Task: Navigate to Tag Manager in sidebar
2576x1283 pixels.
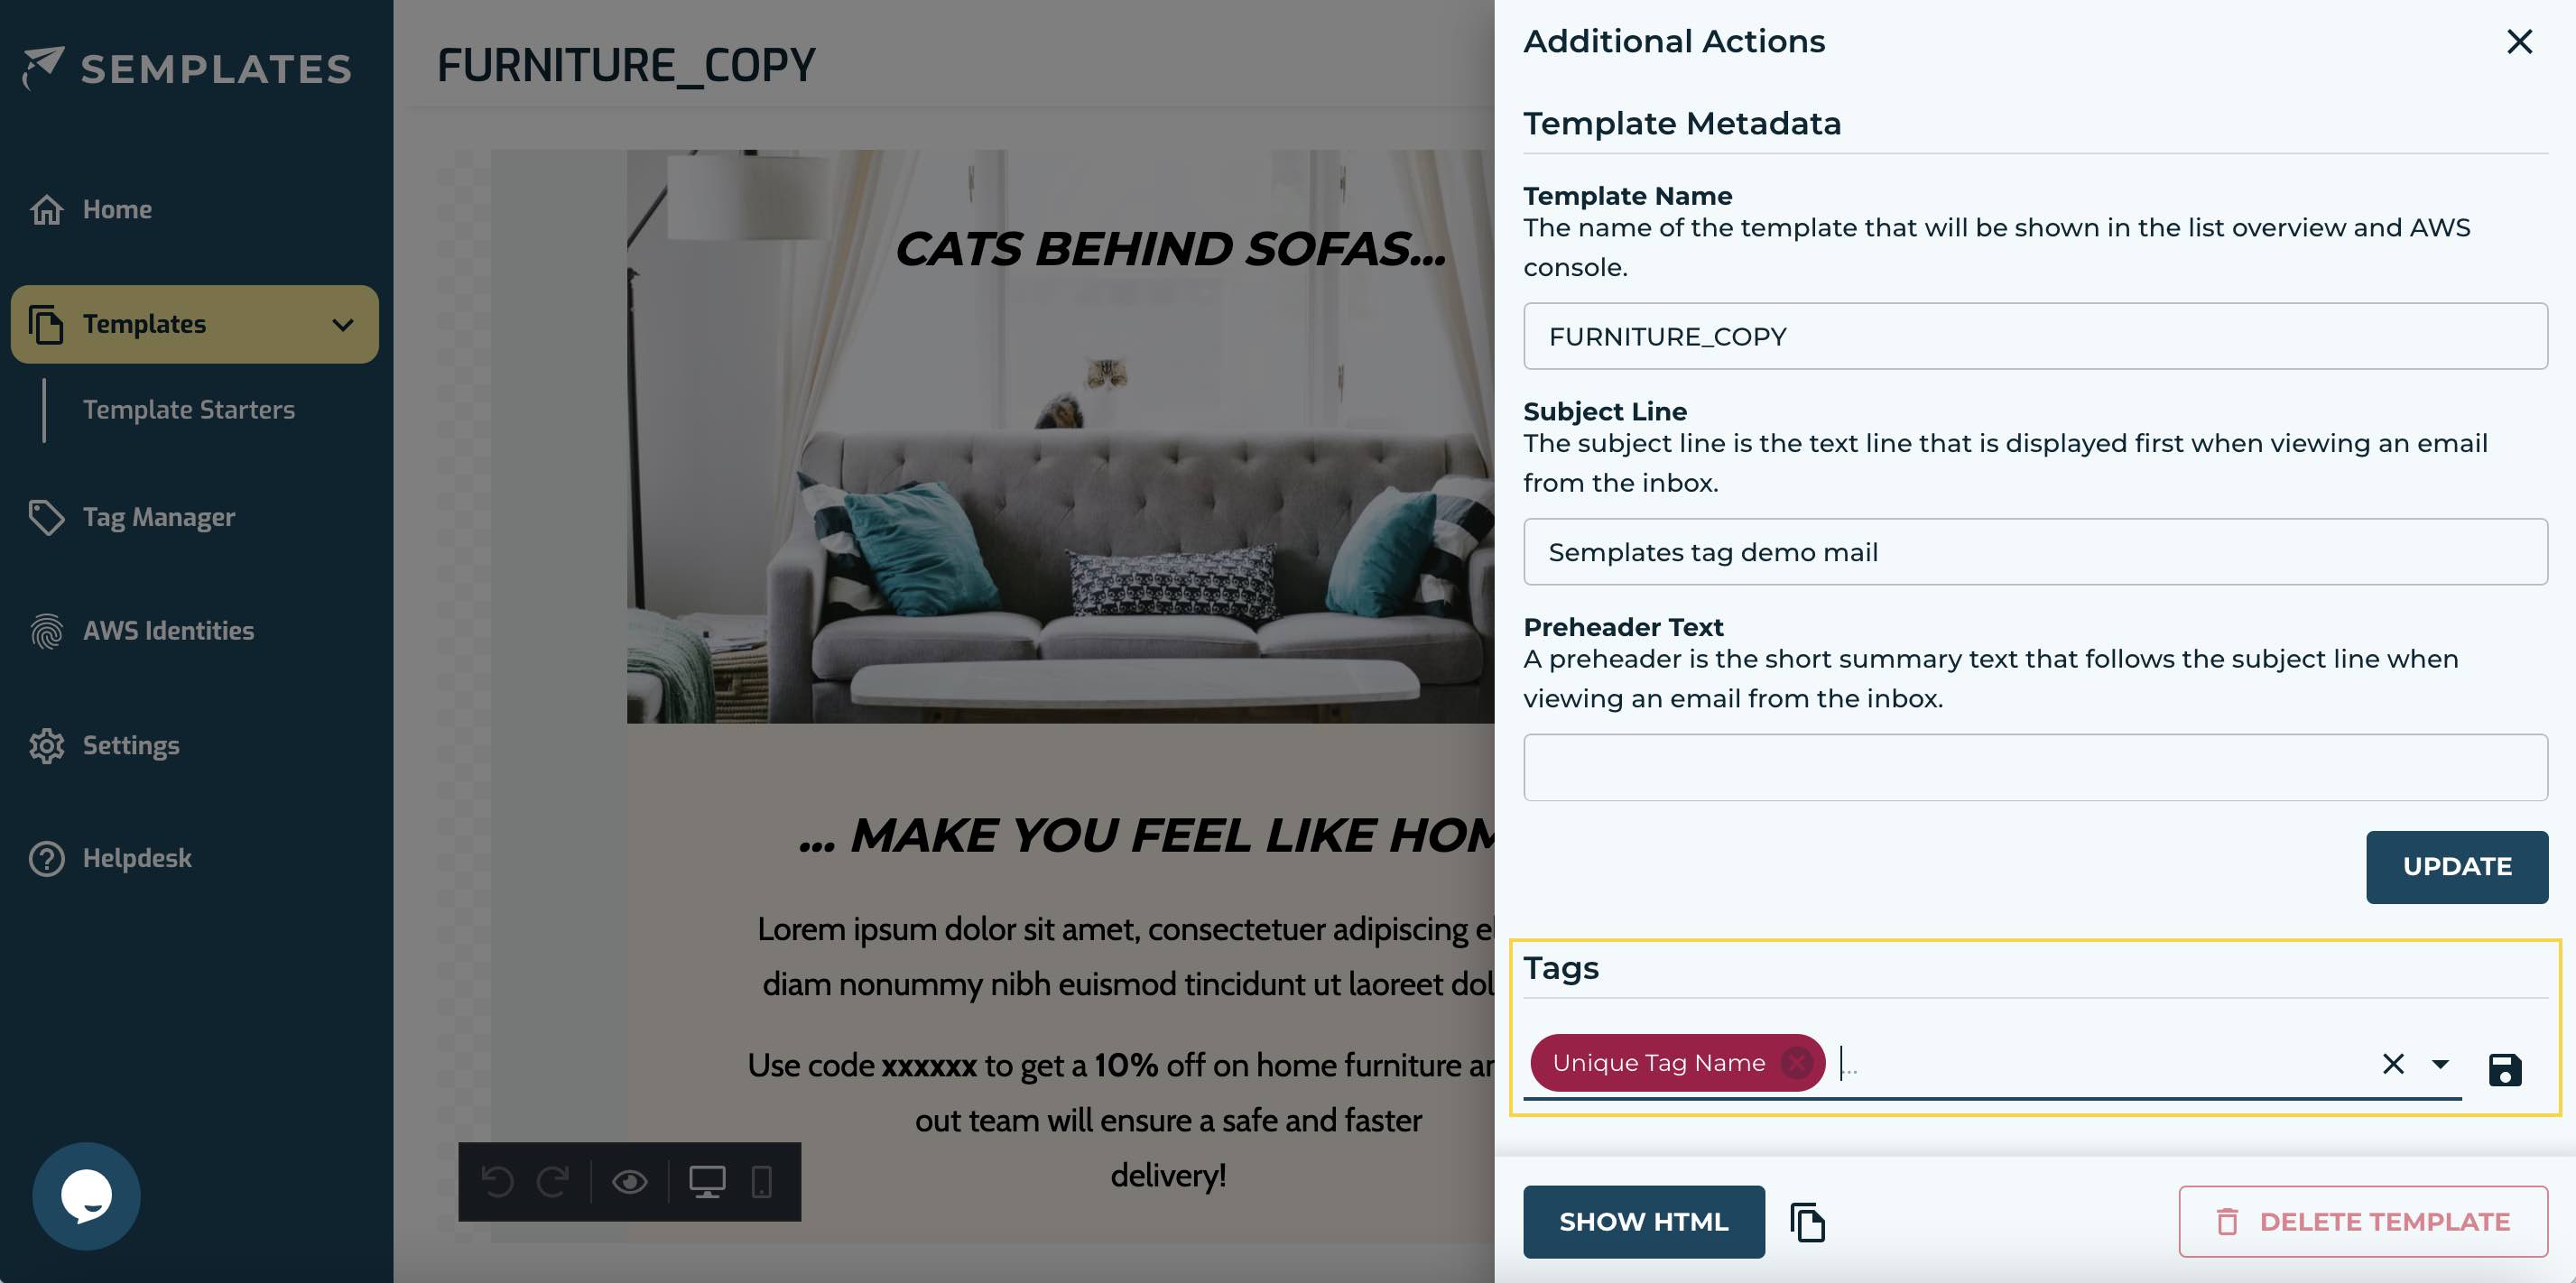Action: pos(160,518)
